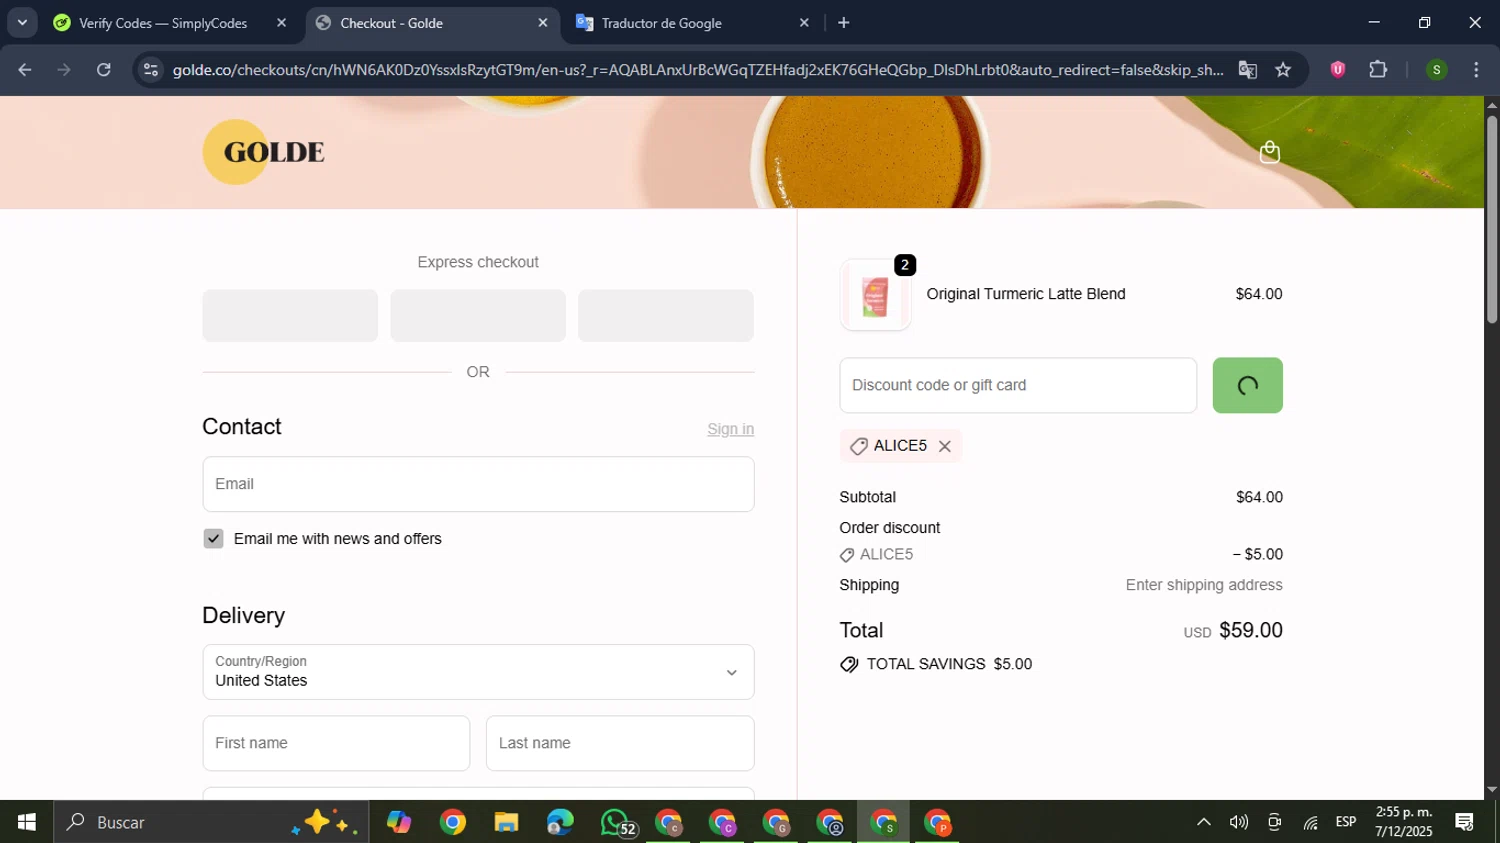Click the TOTAL SAVINGS $5.00 text

tap(949, 664)
